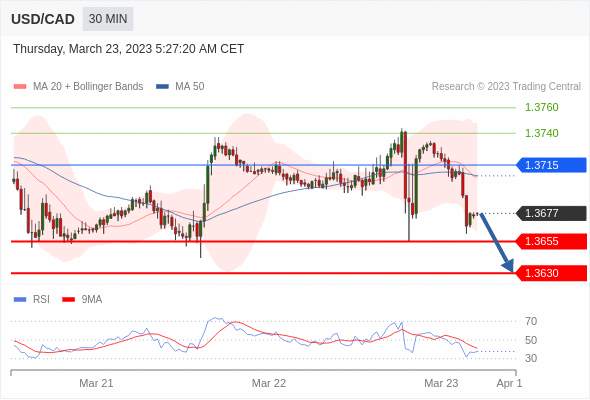The image size is (590, 400).
Task: Click the blue MA 50 legend swatch
Action: [162, 87]
